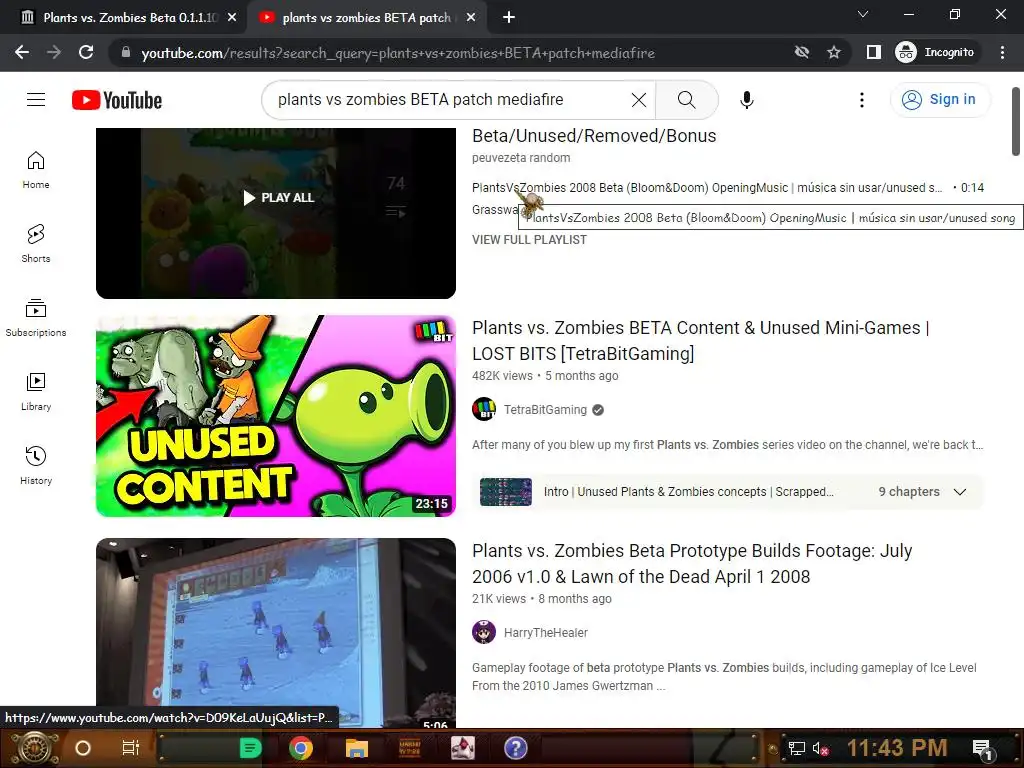Open History in the sidebar
This screenshot has height=768, width=1024.
[x=36, y=465]
